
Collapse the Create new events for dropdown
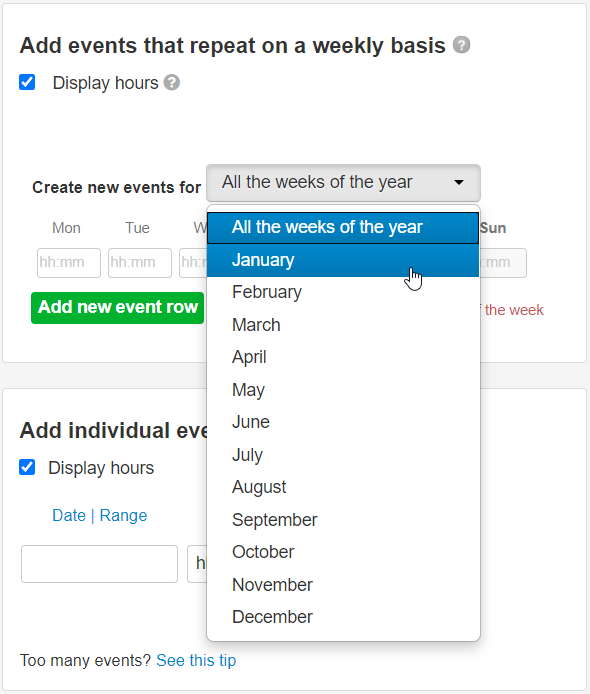(343, 183)
